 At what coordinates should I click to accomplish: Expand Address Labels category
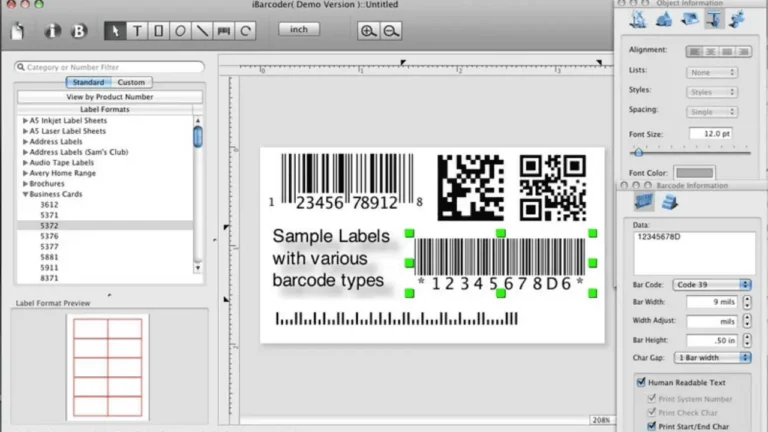[25, 142]
